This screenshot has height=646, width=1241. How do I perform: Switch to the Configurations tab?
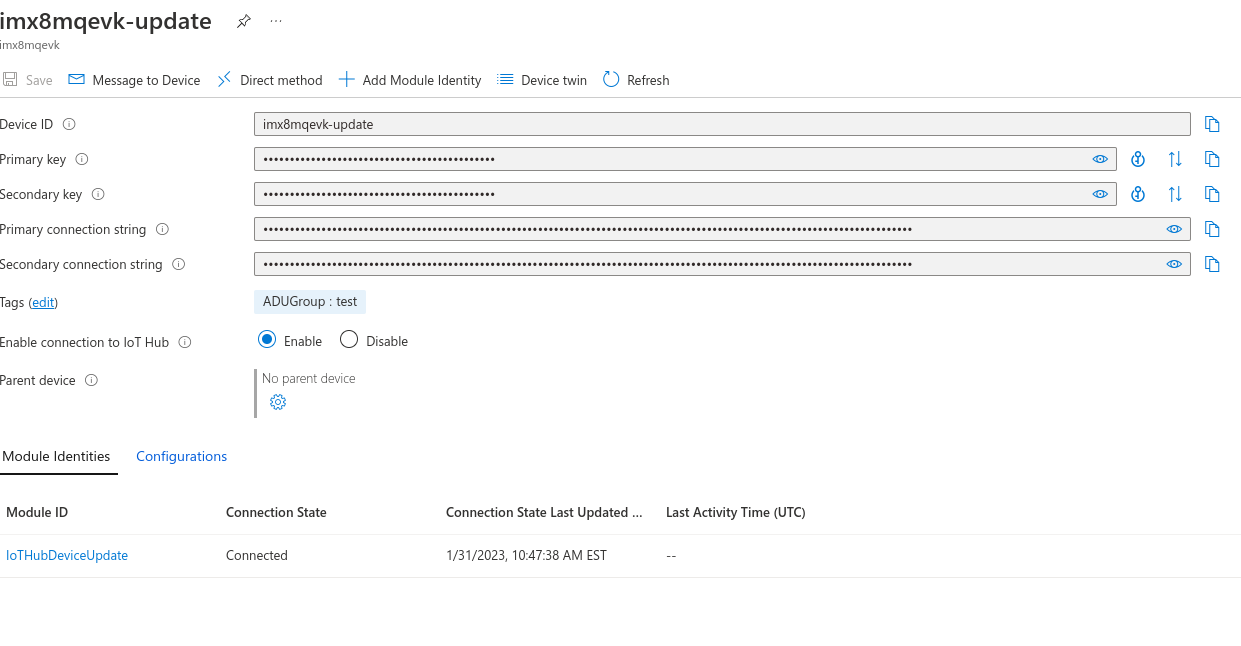click(181, 456)
